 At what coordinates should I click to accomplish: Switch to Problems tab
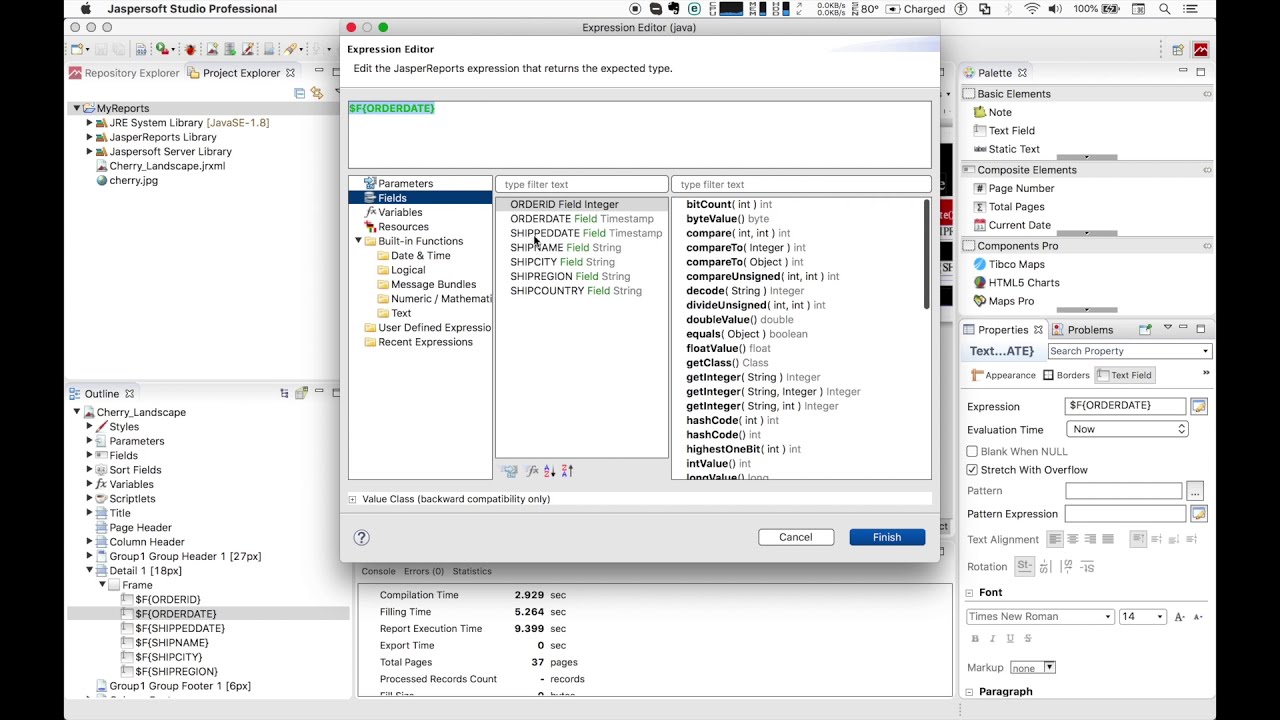[x=1081, y=330]
